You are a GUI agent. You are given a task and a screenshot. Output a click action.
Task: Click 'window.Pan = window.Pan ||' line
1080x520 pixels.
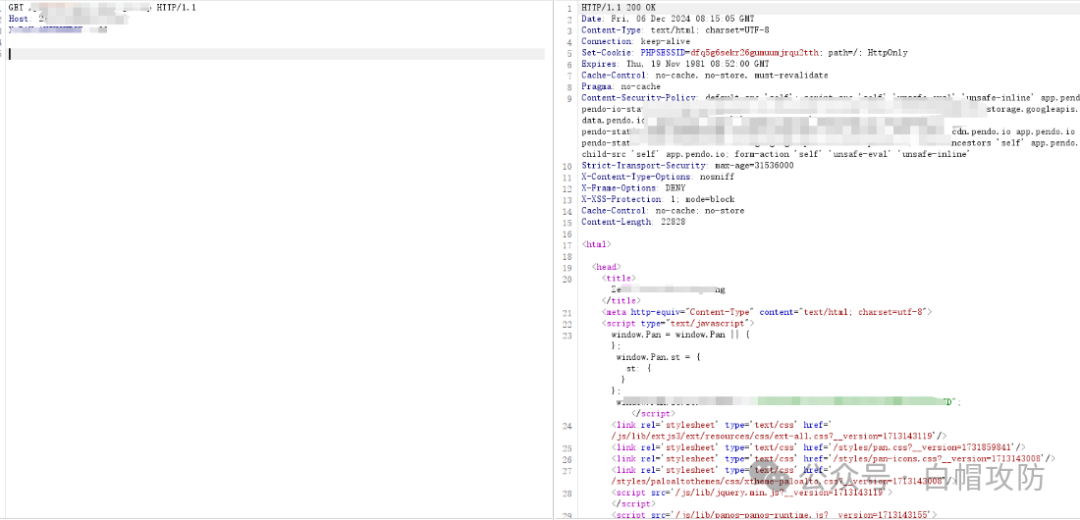[680, 335]
